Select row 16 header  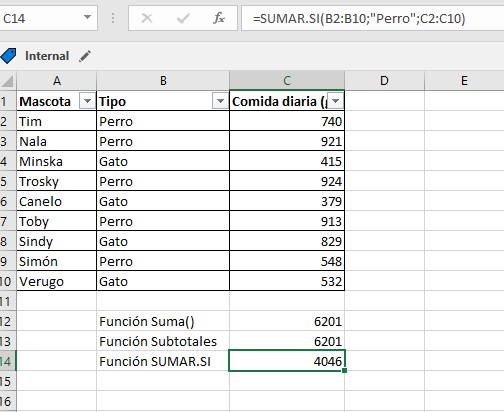[x=8, y=401]
